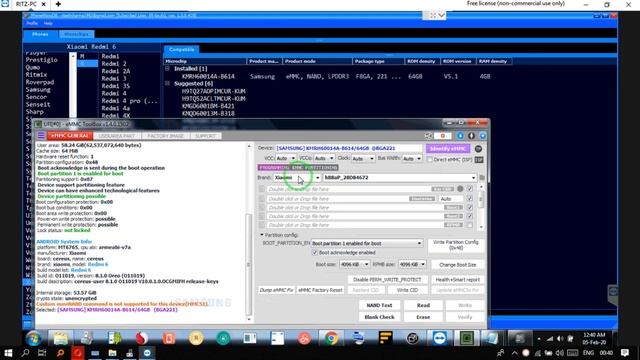Open the Windows 7 Start orb
The height and width of the screenshot is (360, 640).
pos(33,338)
